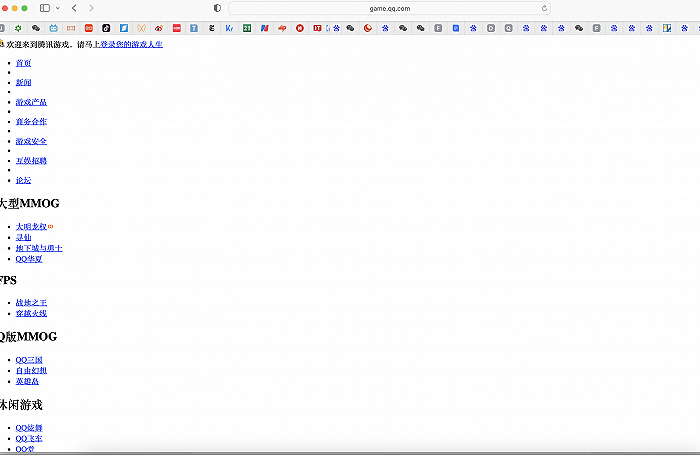Reload the game.qq.com page
The width and height of the screenshot is (700, 455).
[x=544, y=8]
